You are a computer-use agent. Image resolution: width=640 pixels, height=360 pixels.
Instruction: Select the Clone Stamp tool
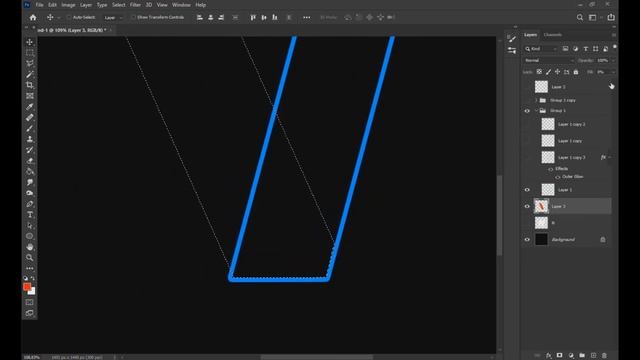pos(30,139)
